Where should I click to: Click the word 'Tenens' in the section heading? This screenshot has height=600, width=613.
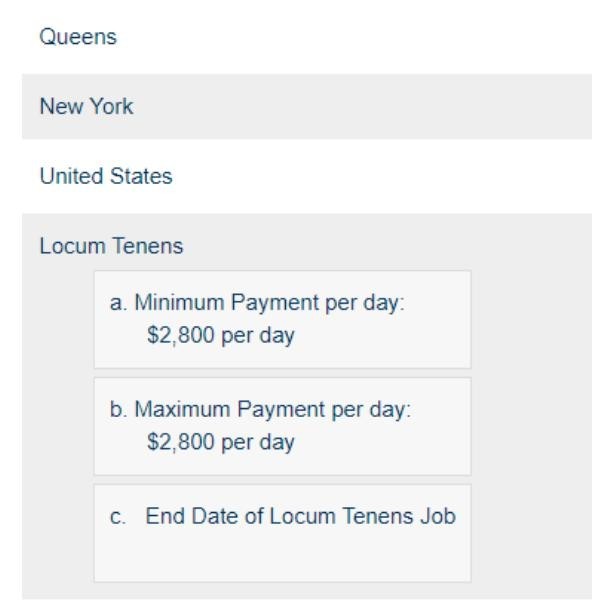153,246
